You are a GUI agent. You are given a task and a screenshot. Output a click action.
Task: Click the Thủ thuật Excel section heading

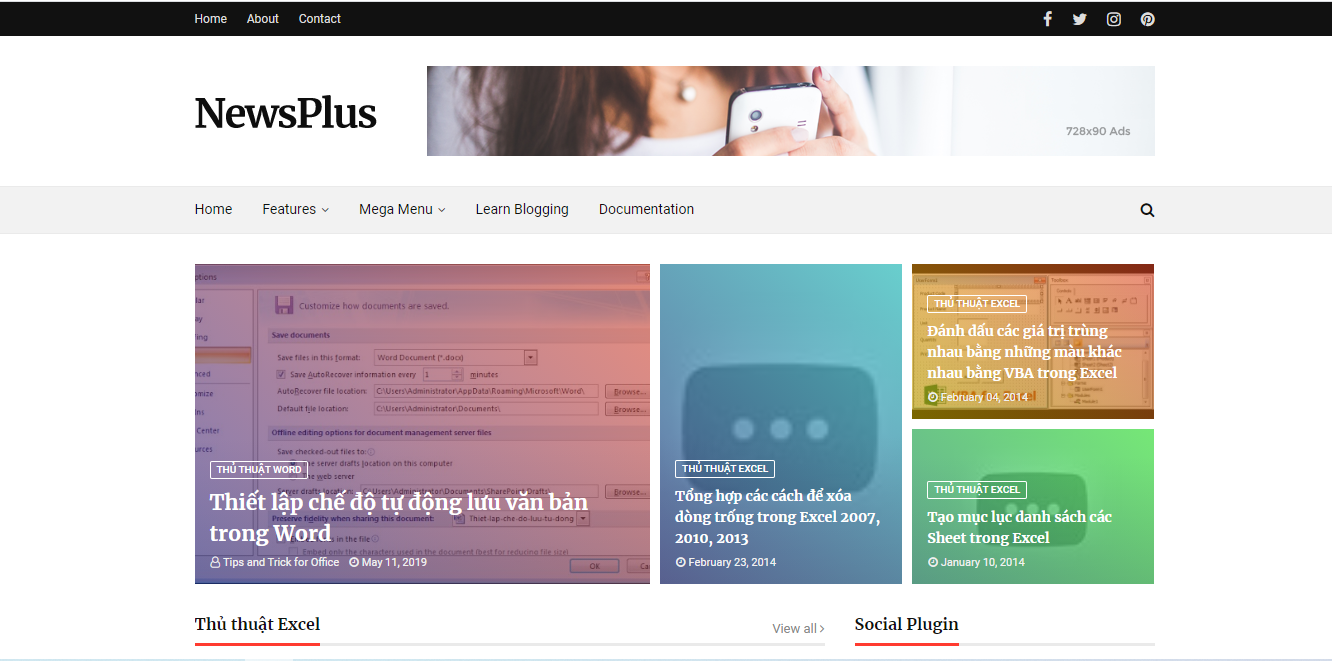tap(257, 624)
